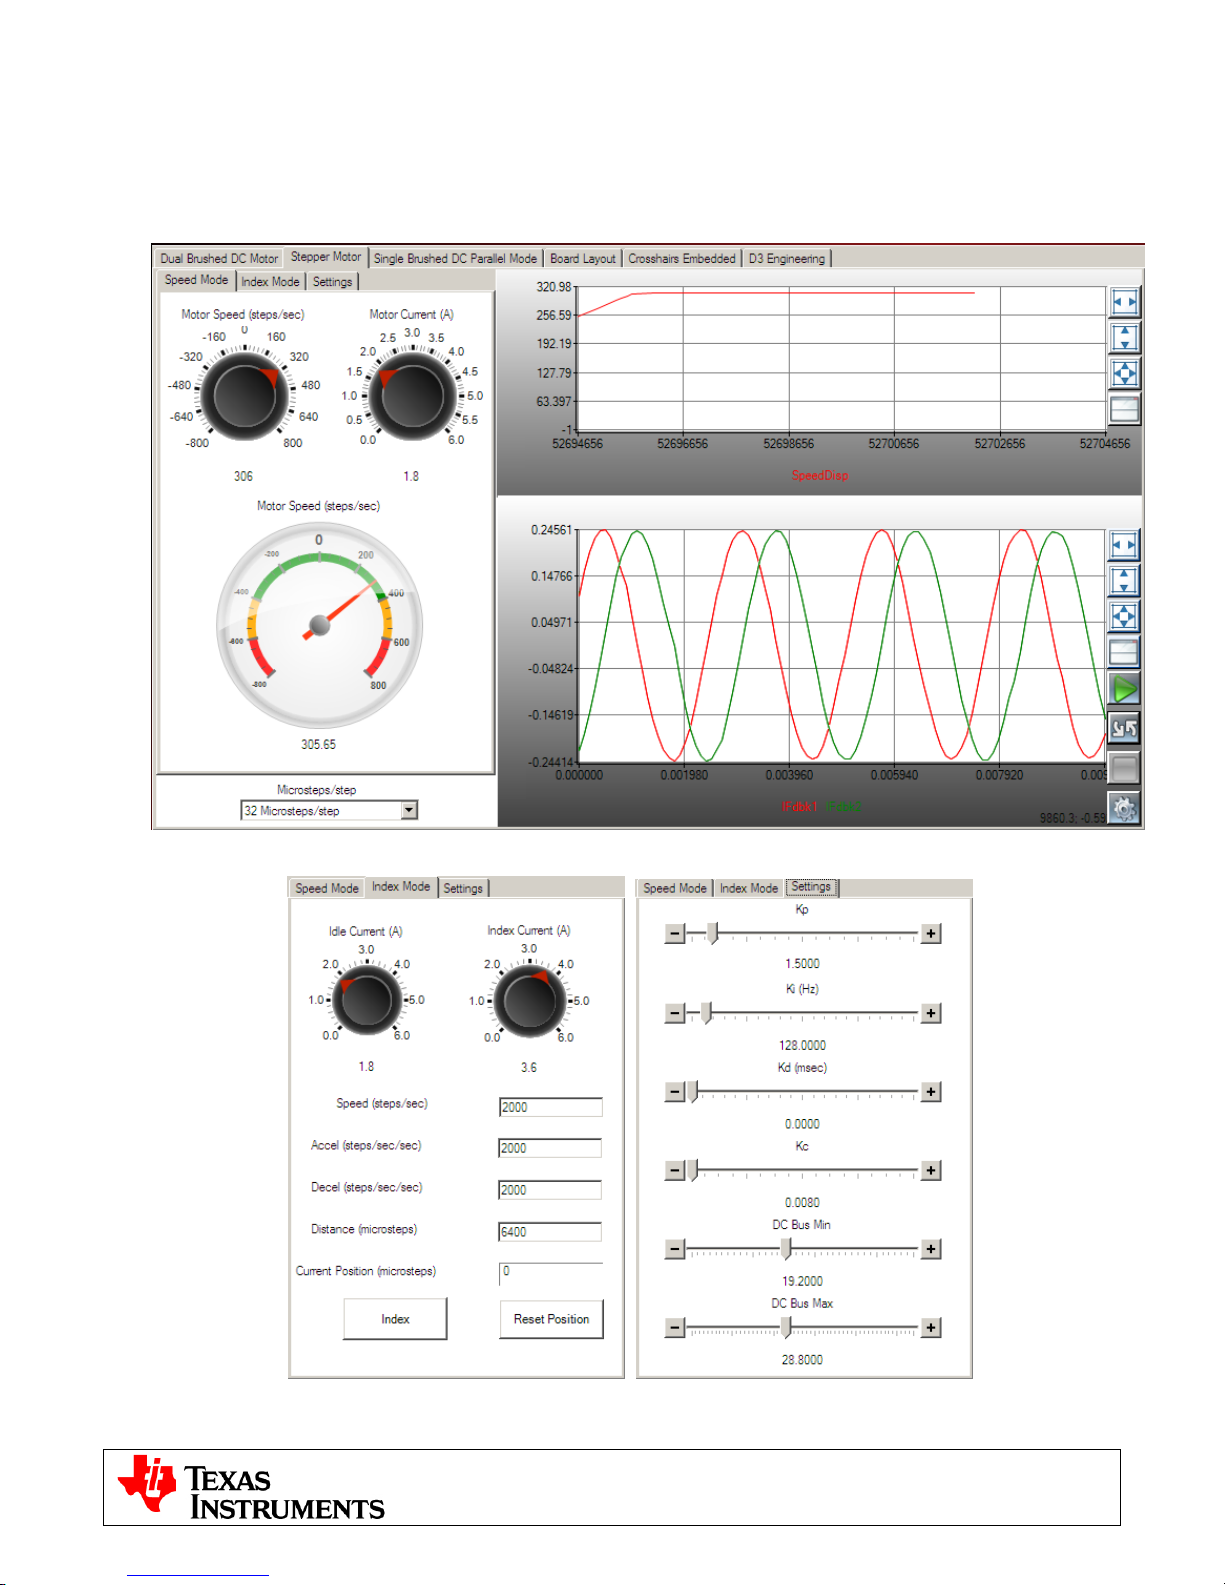The image size is (1225, 1585).
Task: Click the Speed (steps/sec) input field
Action: (x=550, y=1107)
